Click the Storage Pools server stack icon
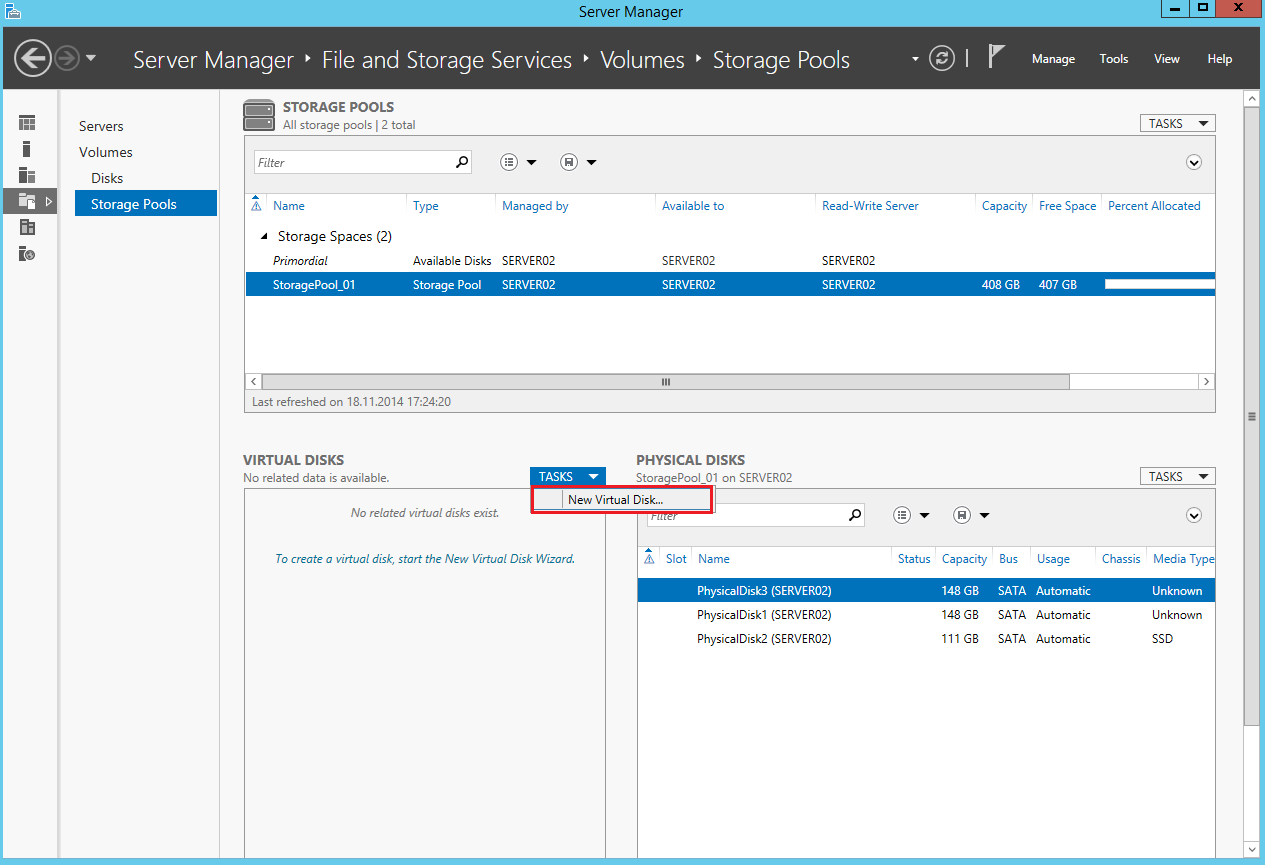The height and width of the screenshot is (865, 1265). click(259, 115)
